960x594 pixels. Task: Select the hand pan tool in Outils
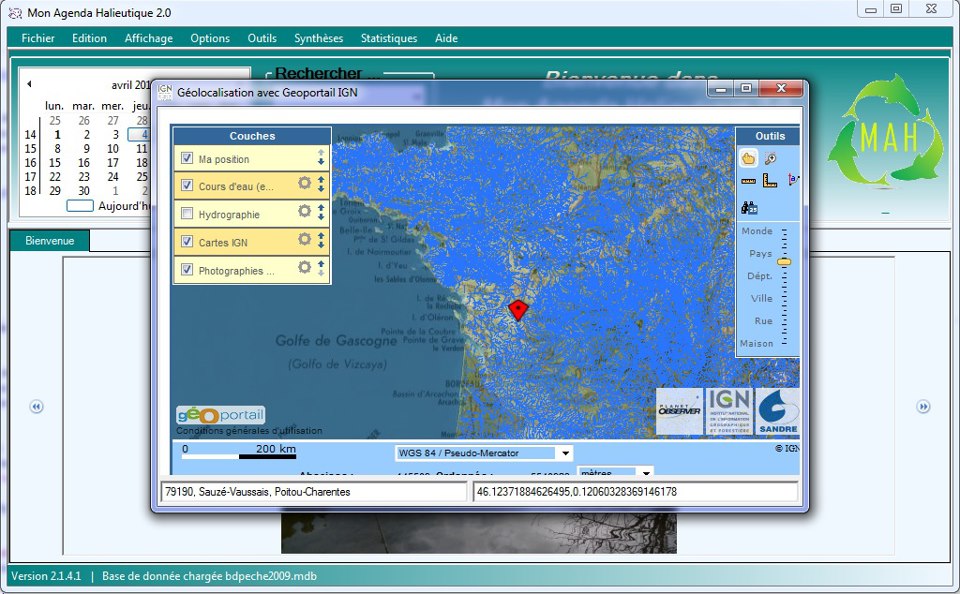[748, 159]
